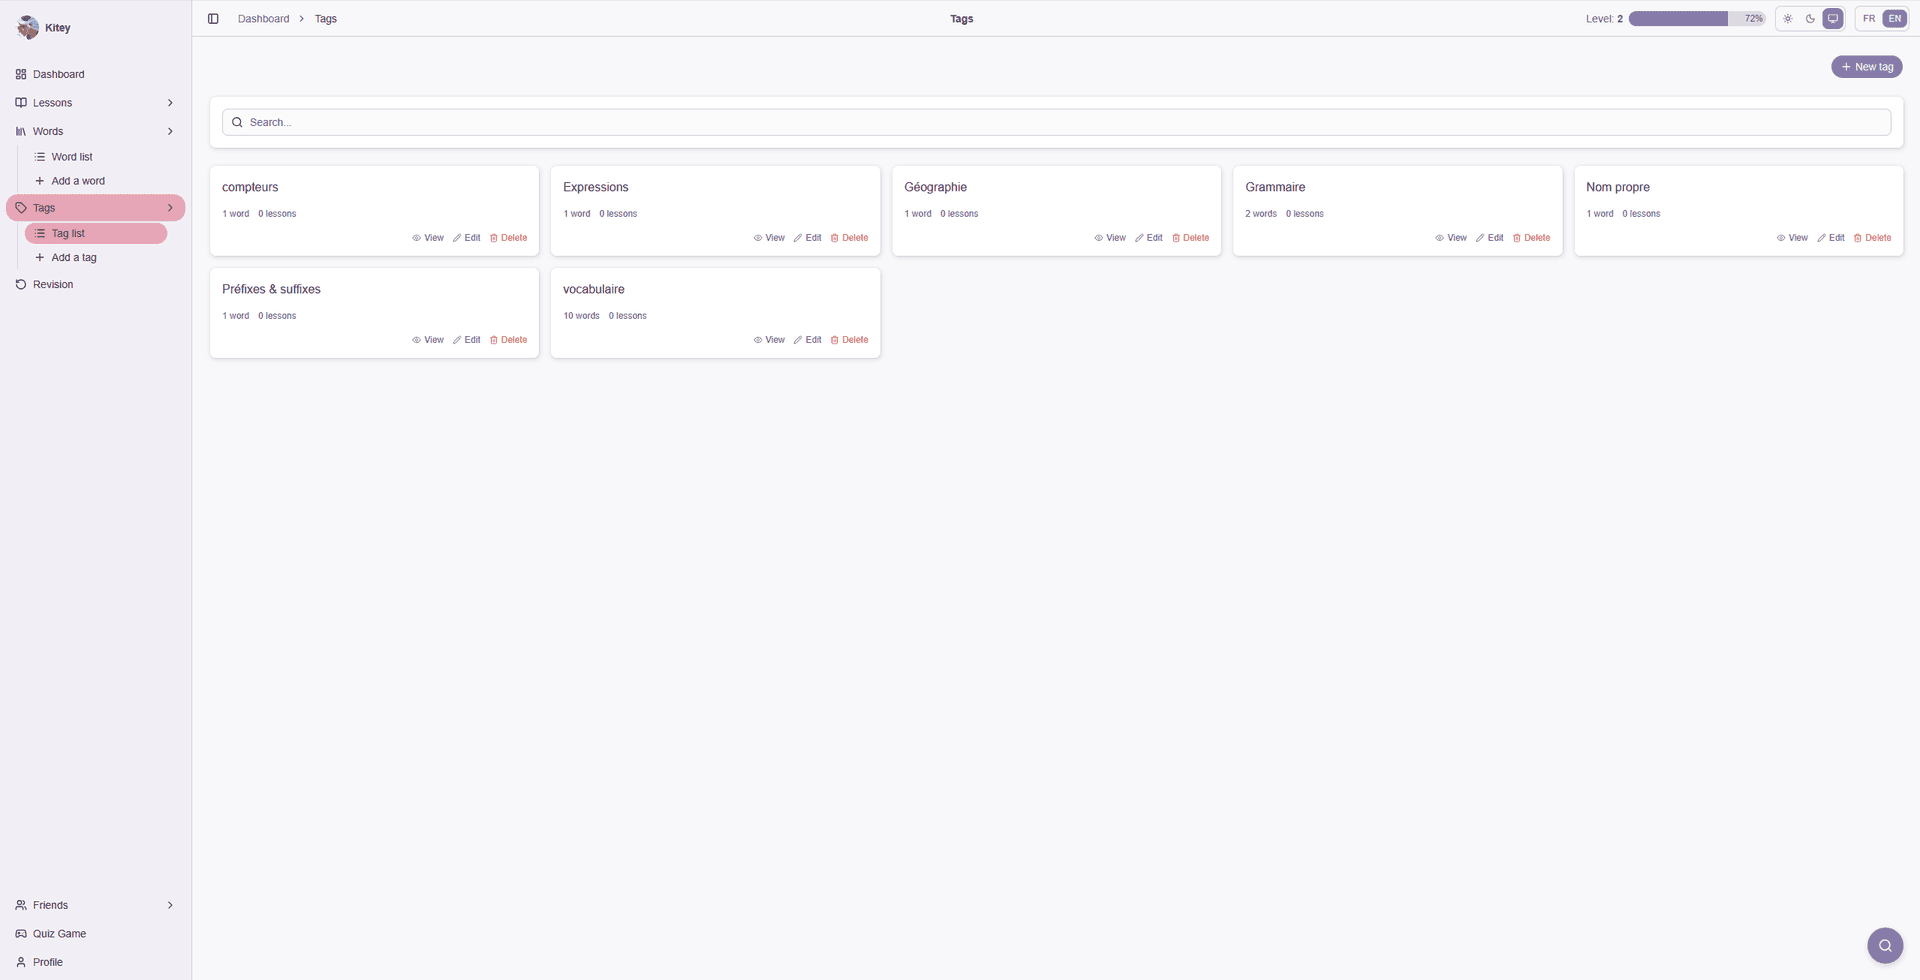
Task: Select Tag list submenu item
Action: tap(96, 233)
